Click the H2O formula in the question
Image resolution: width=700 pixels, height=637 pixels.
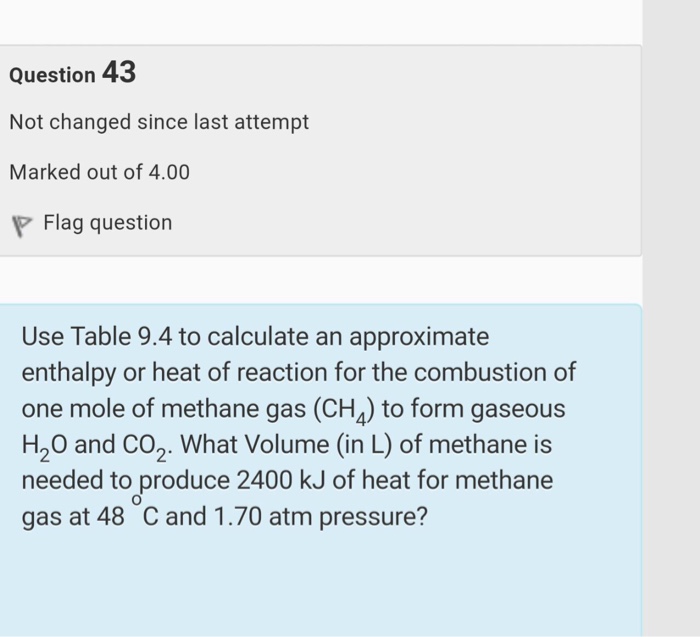44,446
